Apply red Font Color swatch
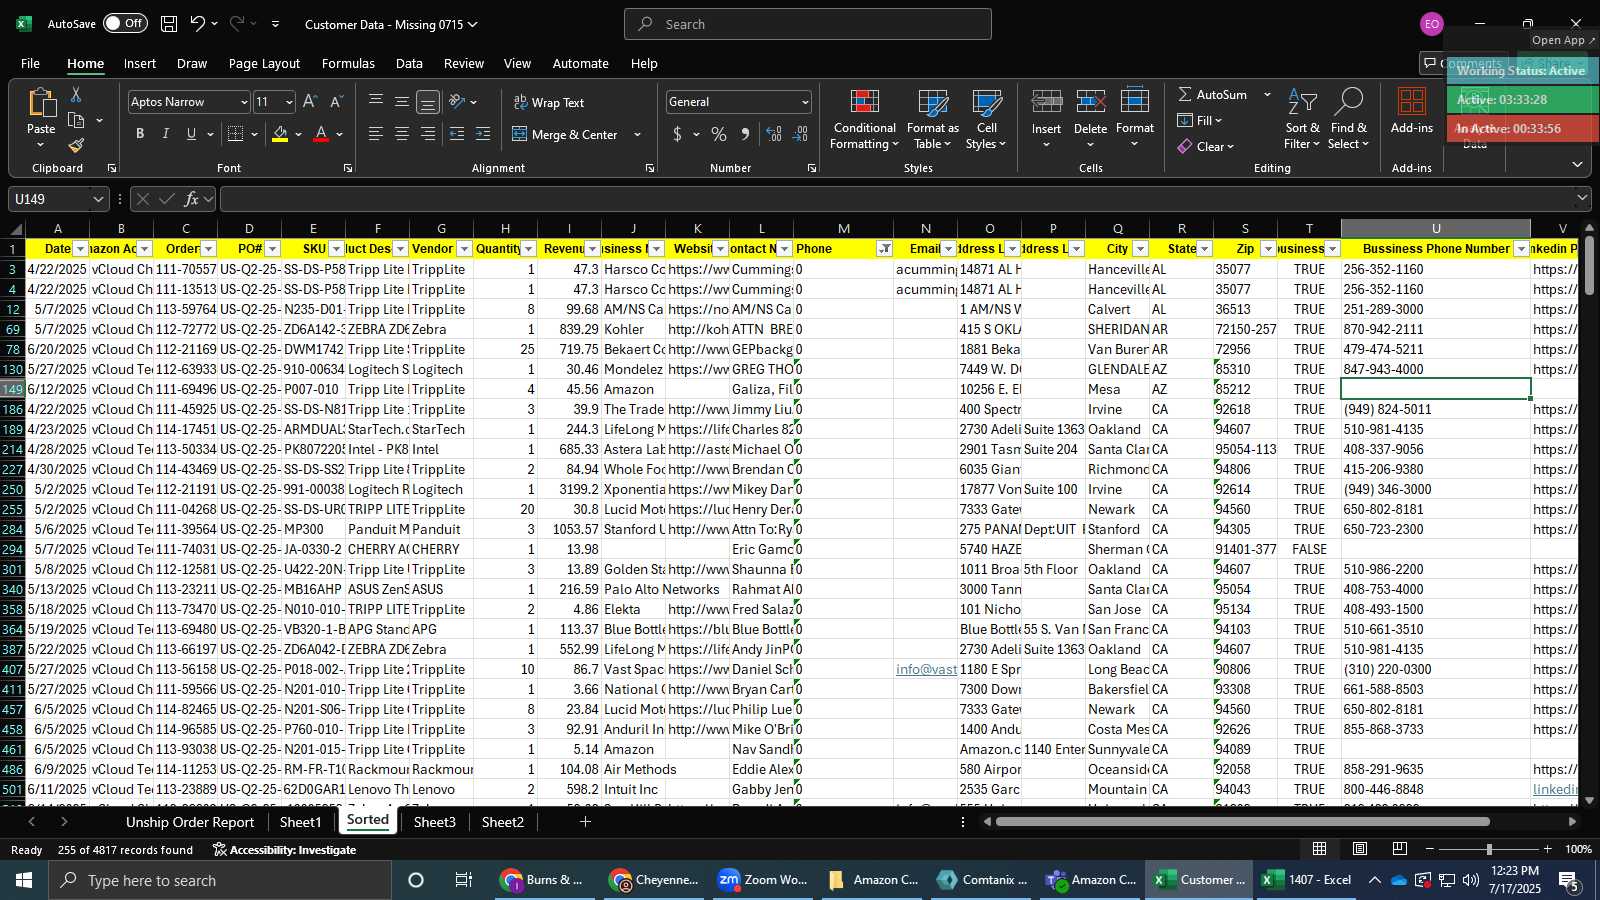The image size is (1600, 900). [321, 134]
